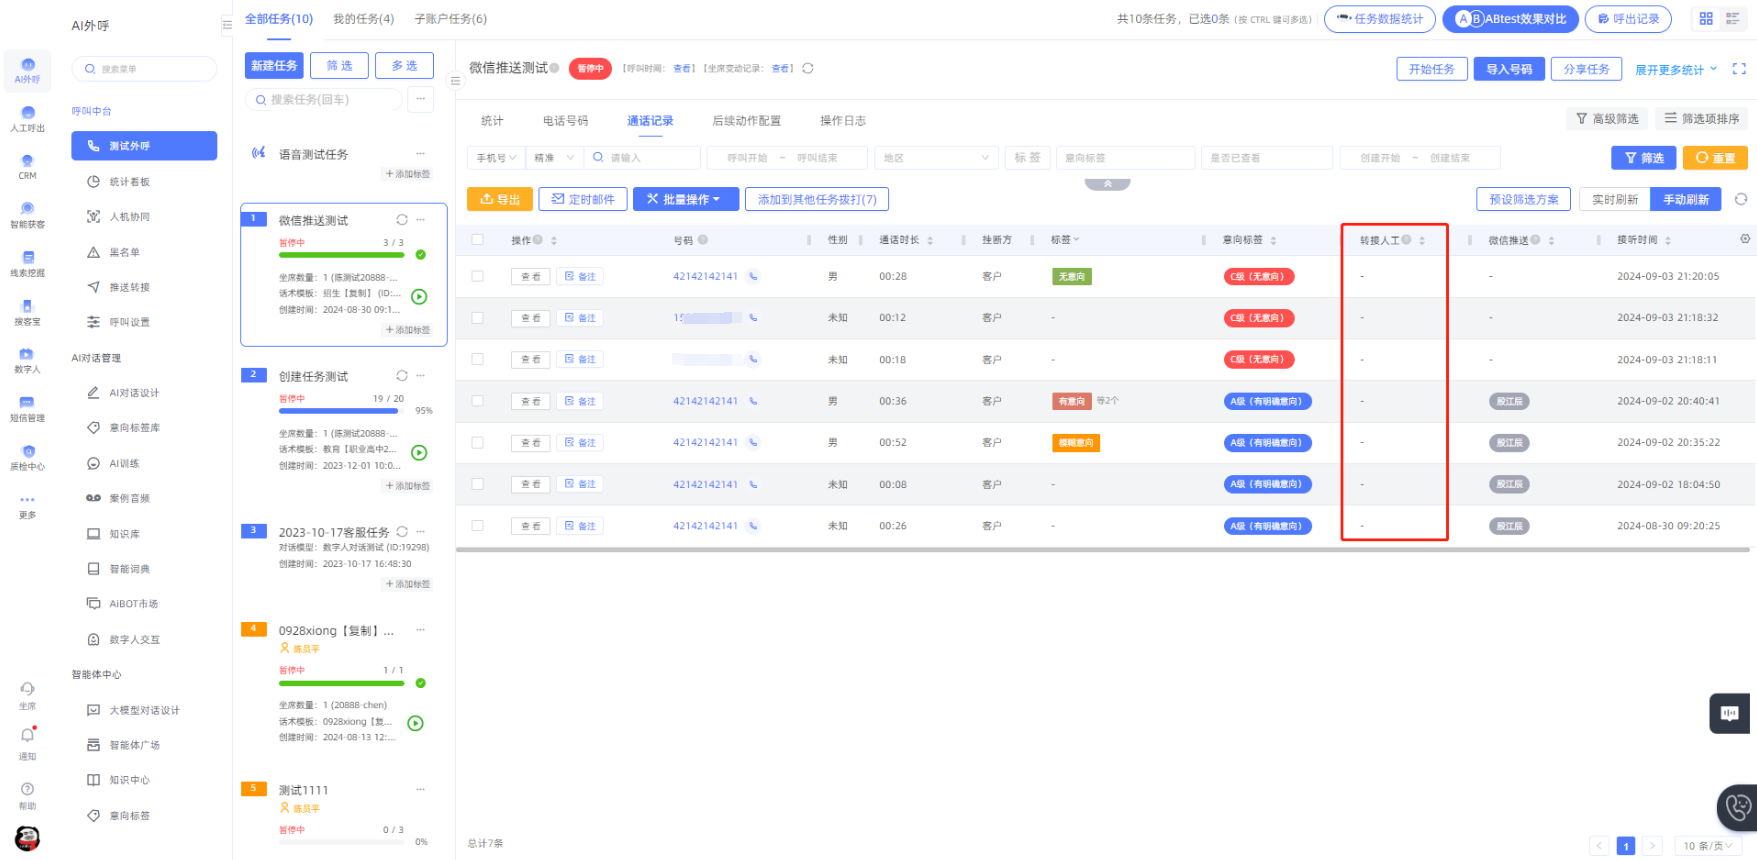Screen dimensions: 1757x860
Task: Open 我的任务(4) tab
Action: 363,19
